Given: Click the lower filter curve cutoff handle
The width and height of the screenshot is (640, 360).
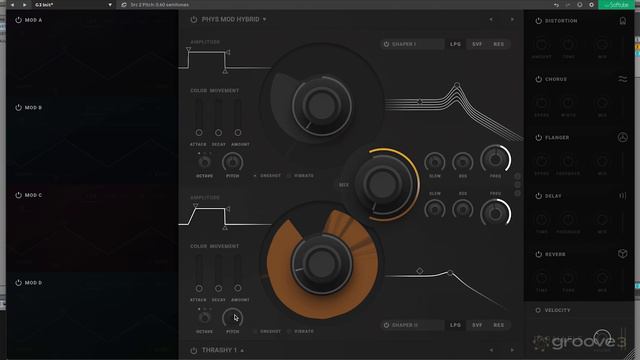Looking at the screenshot, I should 450,272.
